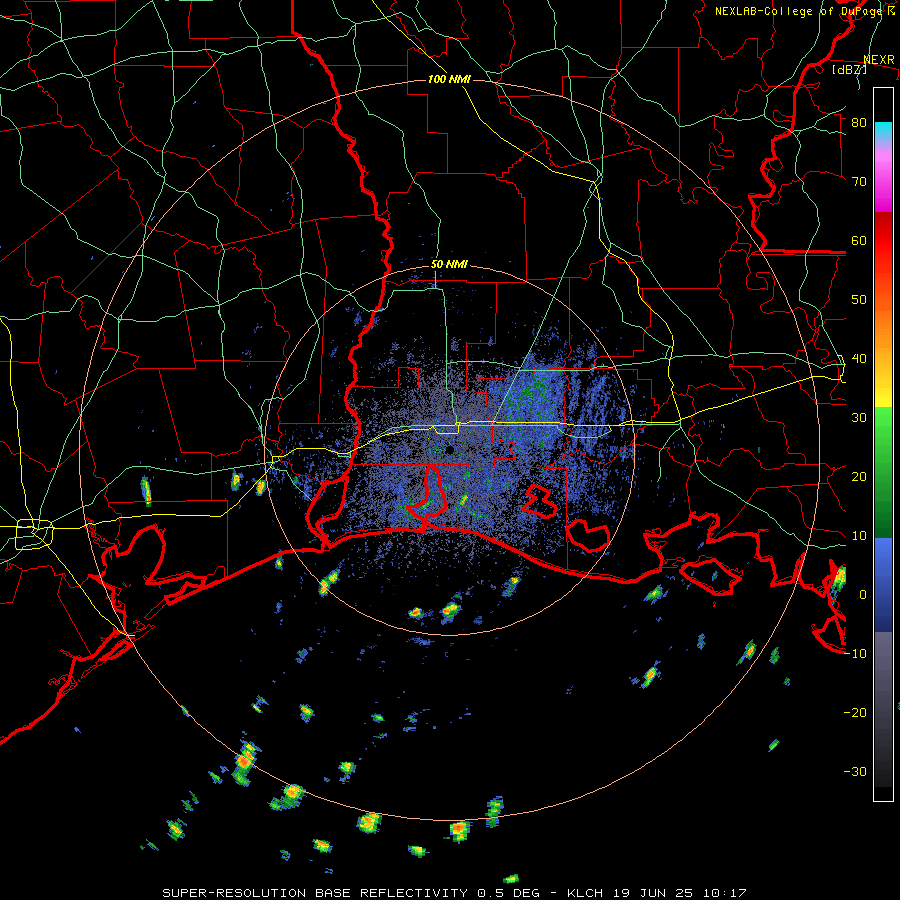Click the 30 value on the dBZ scale
This screenshot has width=900, height=900.
pos(859,418)
